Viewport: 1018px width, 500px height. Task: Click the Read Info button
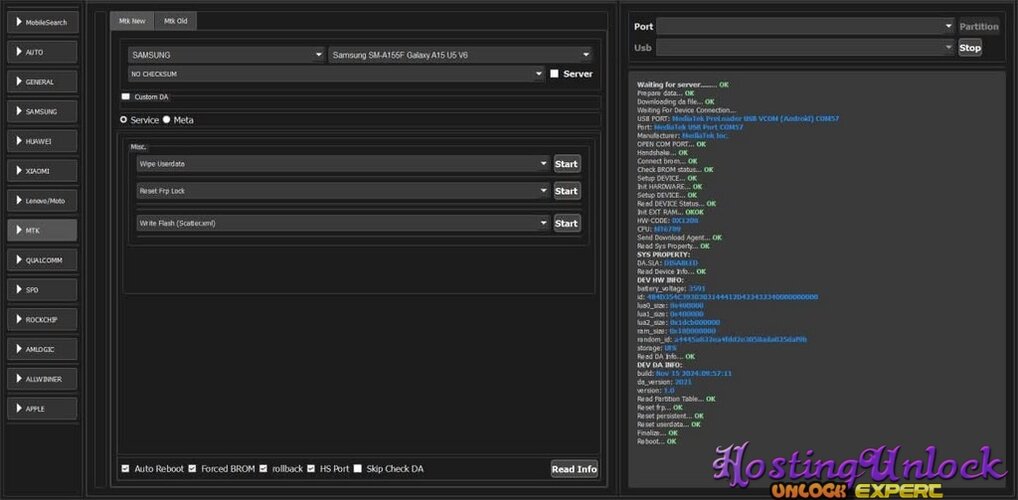tap(574, 469)
